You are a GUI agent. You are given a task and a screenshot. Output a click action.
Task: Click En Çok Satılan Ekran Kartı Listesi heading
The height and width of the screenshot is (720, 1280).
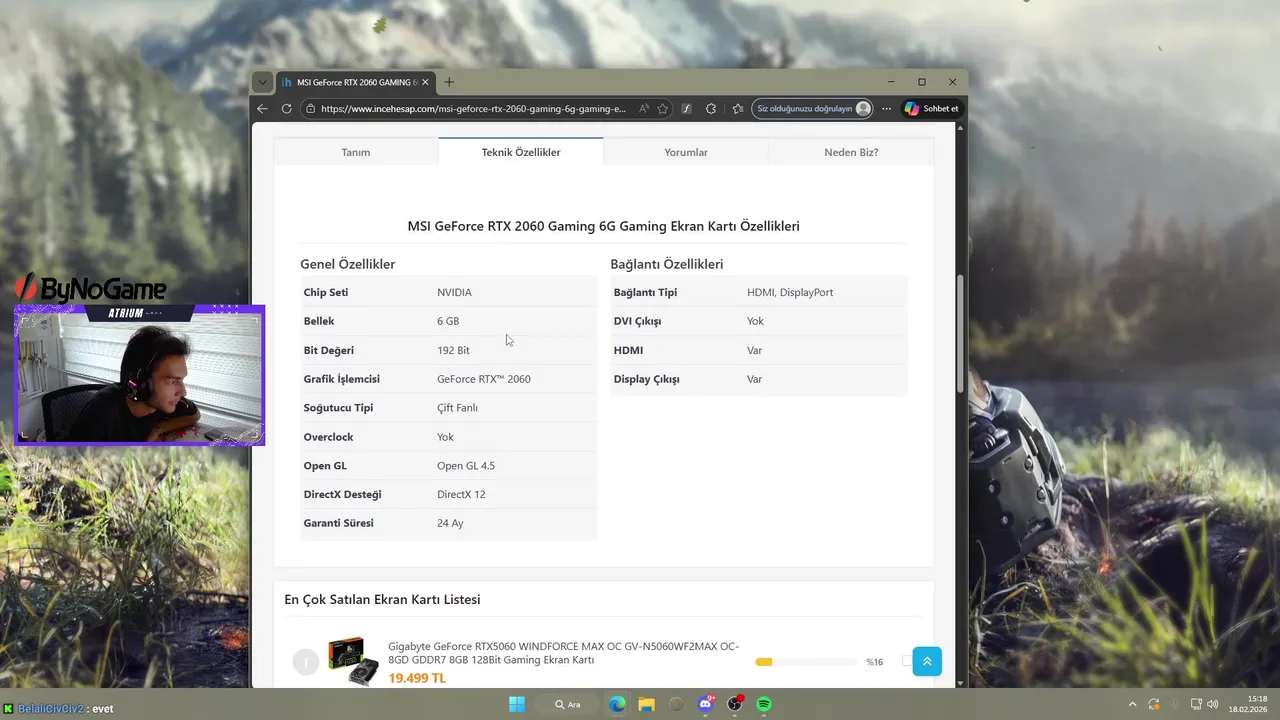[x=382, y=599]
